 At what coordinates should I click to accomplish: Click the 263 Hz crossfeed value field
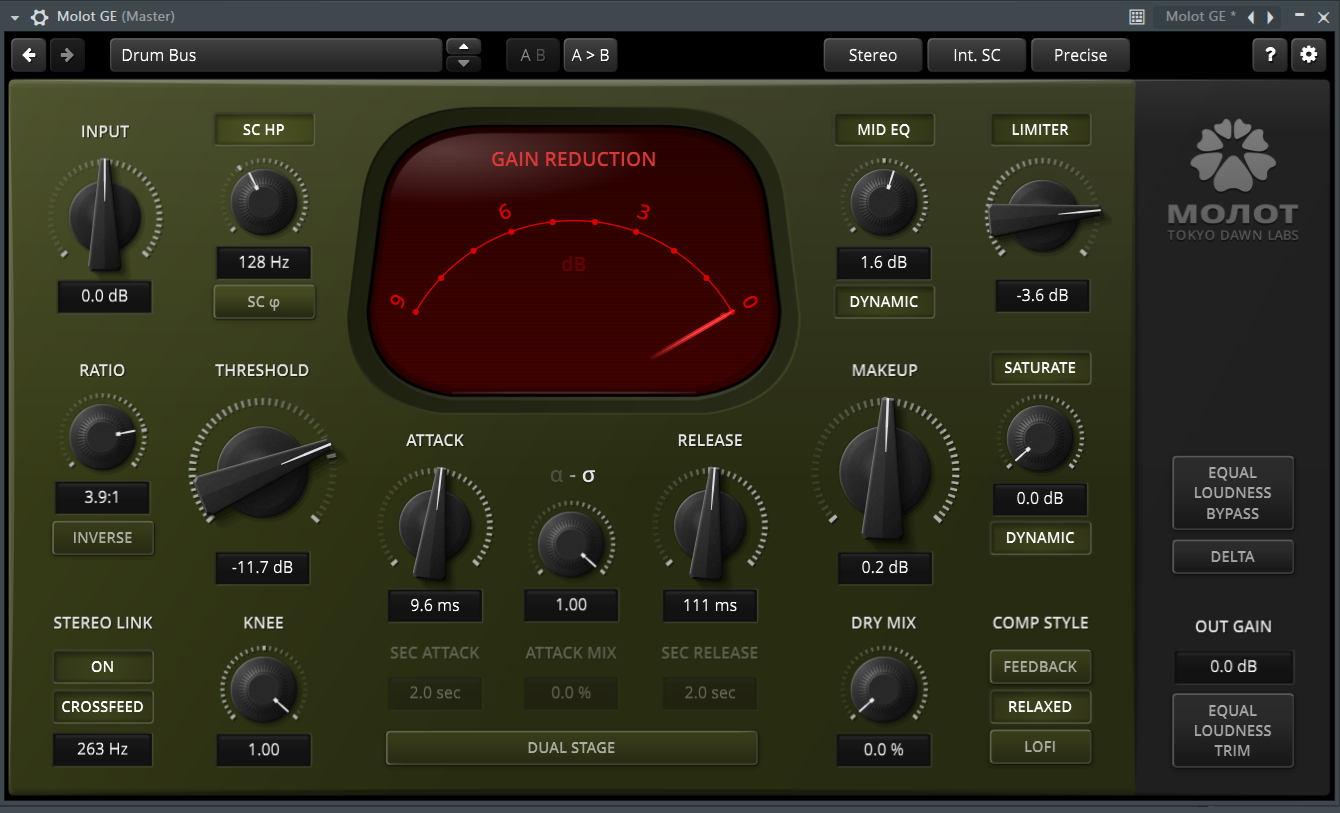tap(103, 749)
